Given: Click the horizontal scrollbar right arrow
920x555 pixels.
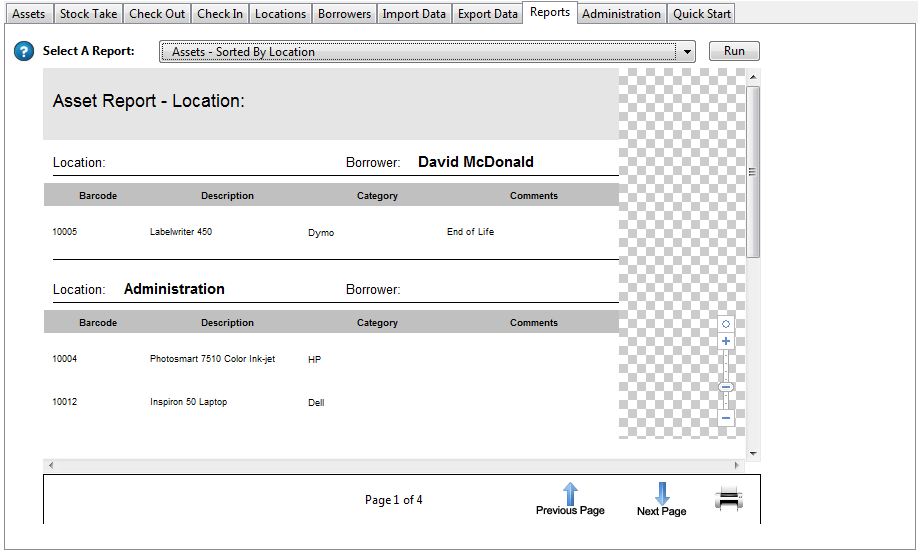Looking at the screenshot, I should coord(738,466).
